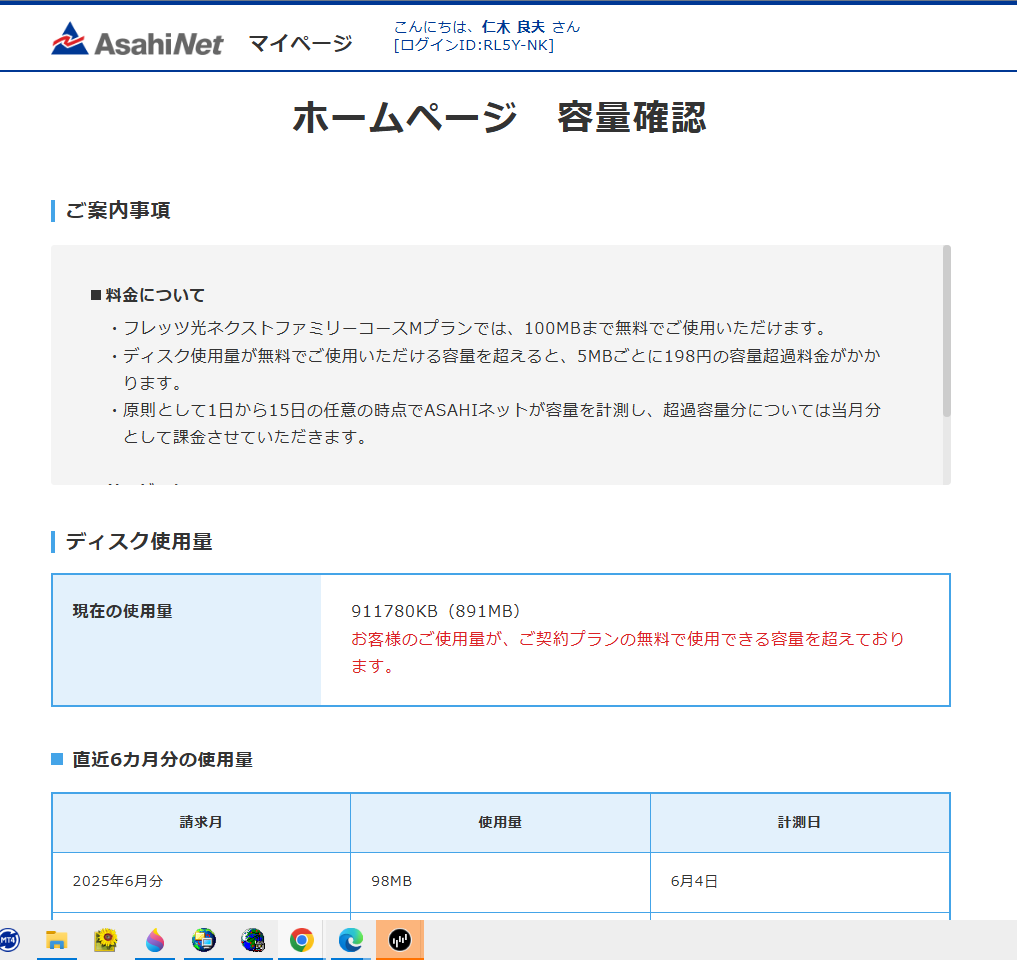The width and height of the screenshot is (1017, 960).
Task: Click the globe-with-monitor taskbar icon
Action: (x=204, y=940)
